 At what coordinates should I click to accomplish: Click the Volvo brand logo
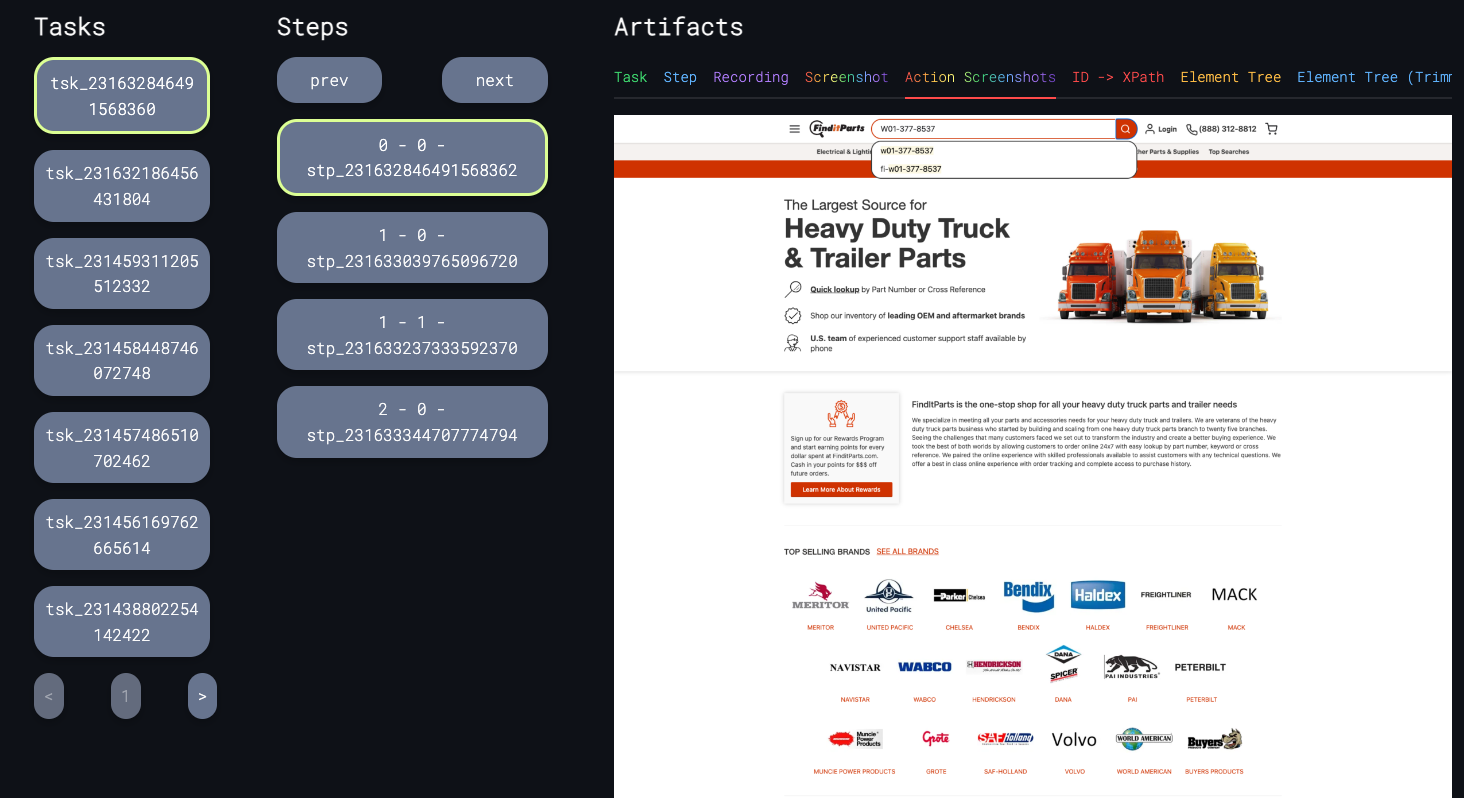(x=1074, y=740)
